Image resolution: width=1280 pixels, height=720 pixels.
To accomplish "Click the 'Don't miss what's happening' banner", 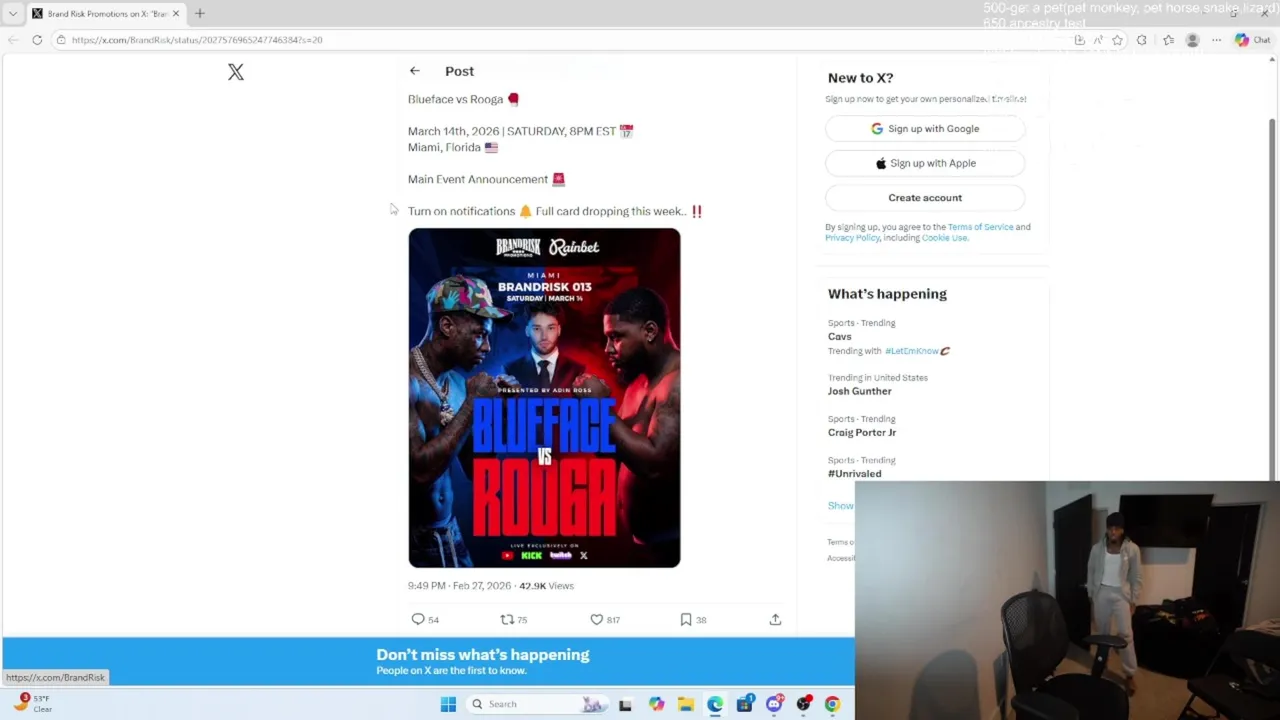I will 428,661.
